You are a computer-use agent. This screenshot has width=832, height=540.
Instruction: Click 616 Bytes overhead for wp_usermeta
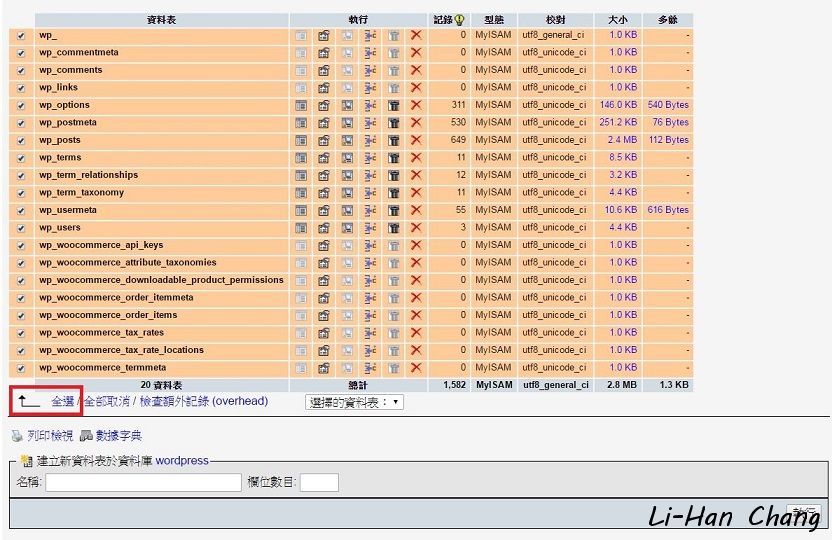coord(668,210)
